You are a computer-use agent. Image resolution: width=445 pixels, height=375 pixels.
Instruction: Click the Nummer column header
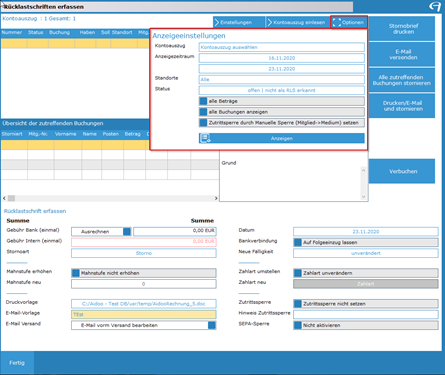[x=12, y=32]
